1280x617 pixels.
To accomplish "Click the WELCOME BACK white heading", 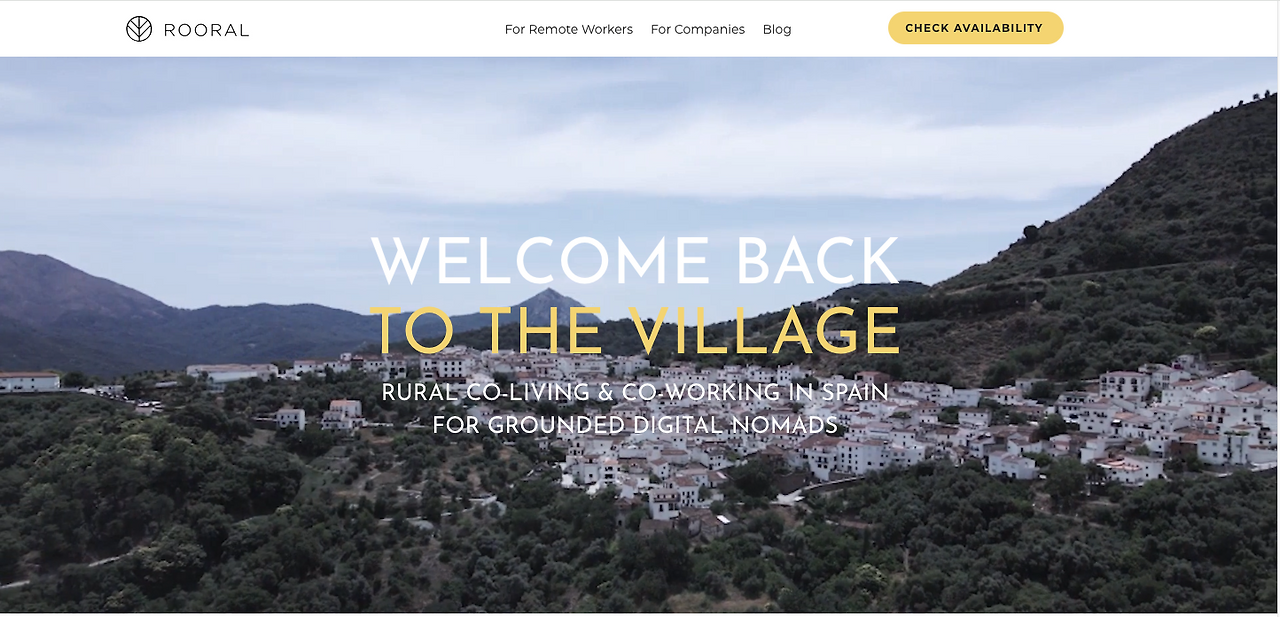I will [x=635, y=261].
